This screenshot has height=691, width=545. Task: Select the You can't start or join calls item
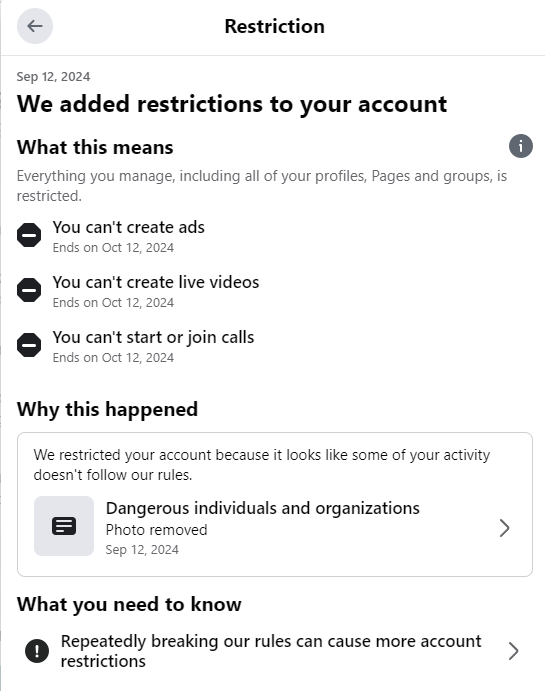pyautogui.click(x=136, y=346)
